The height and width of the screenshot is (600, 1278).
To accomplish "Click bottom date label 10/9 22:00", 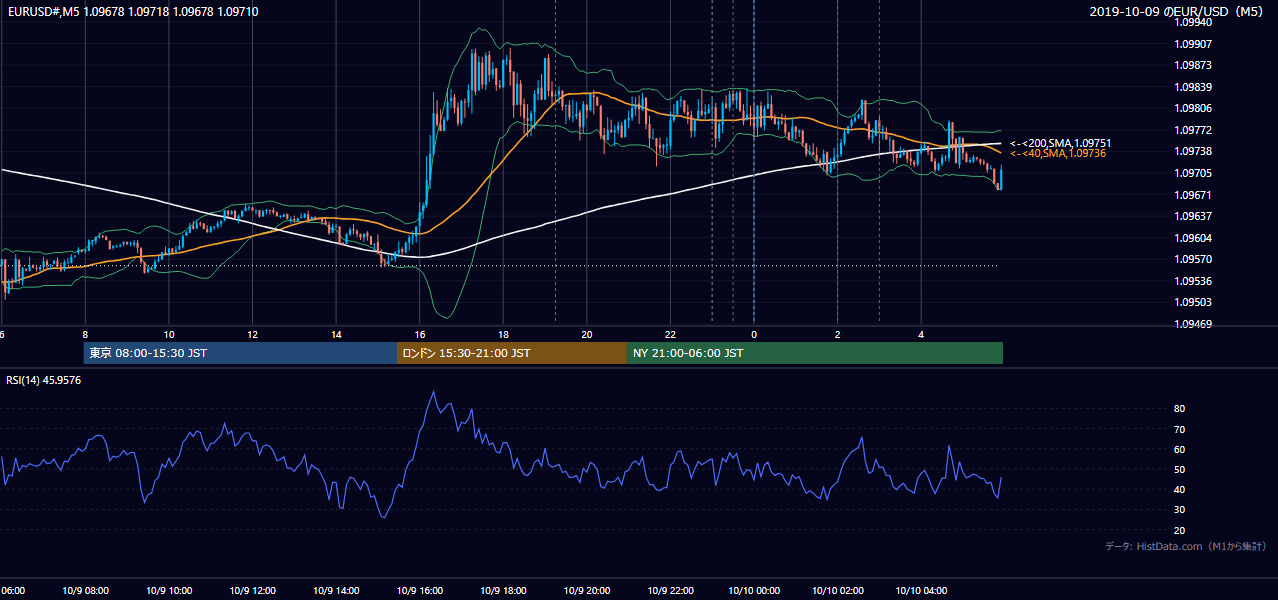I will tap(670, 591).
